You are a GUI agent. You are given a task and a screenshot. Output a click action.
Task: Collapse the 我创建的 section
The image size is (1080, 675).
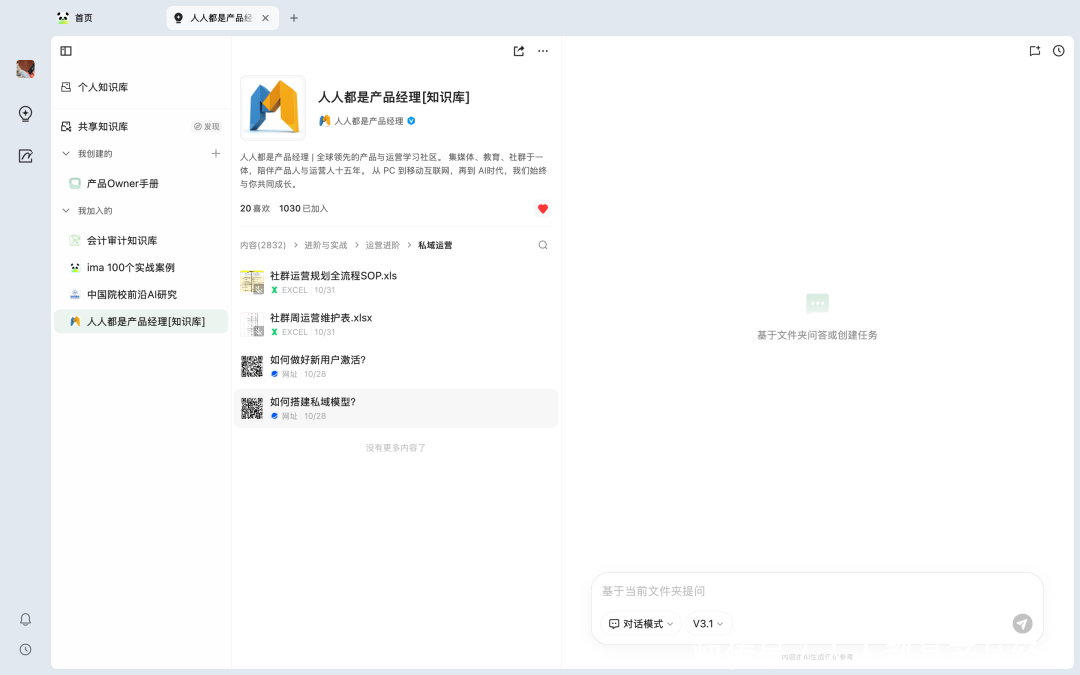(x=66, y=154)
